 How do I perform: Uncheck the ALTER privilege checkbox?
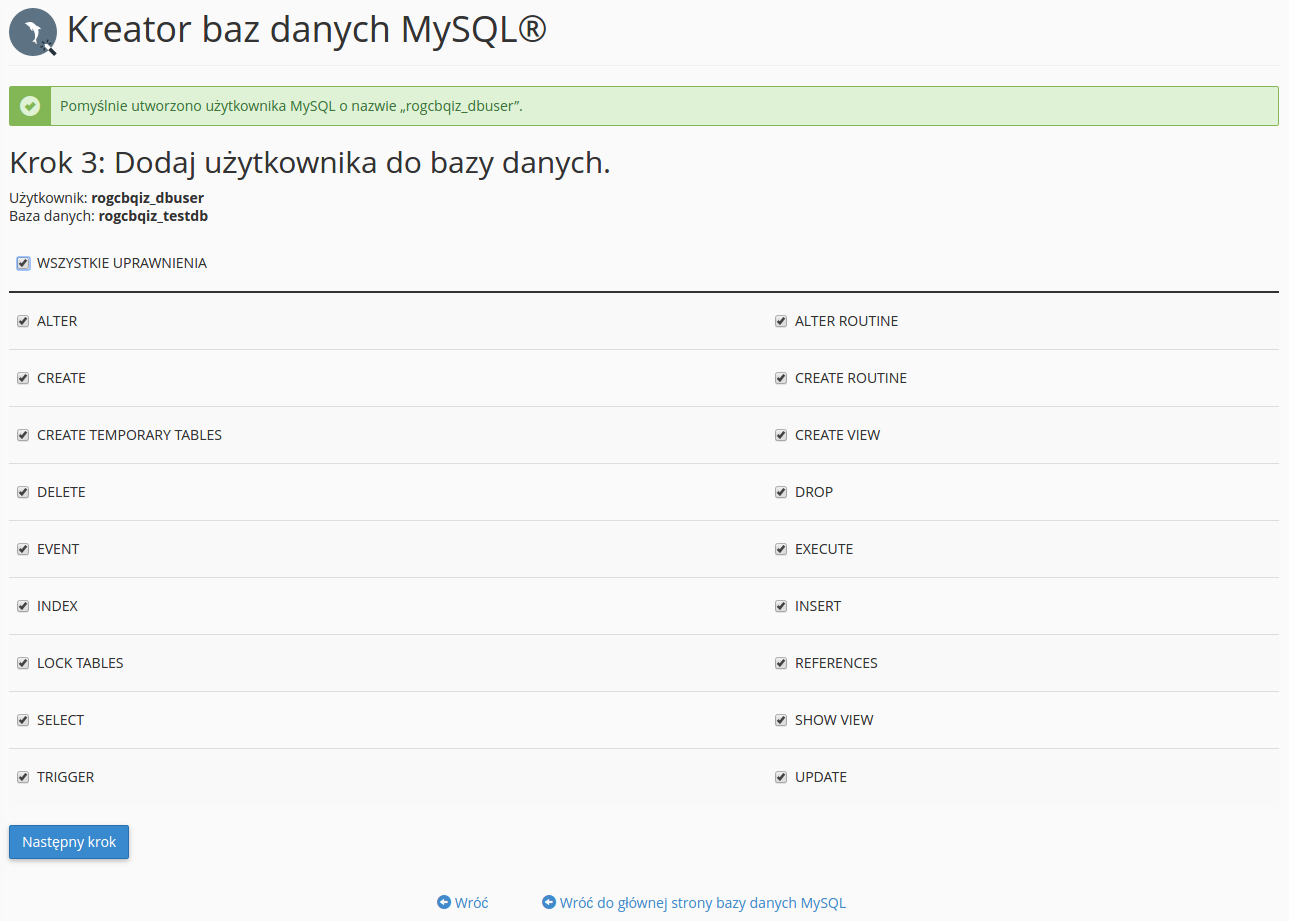23,321
